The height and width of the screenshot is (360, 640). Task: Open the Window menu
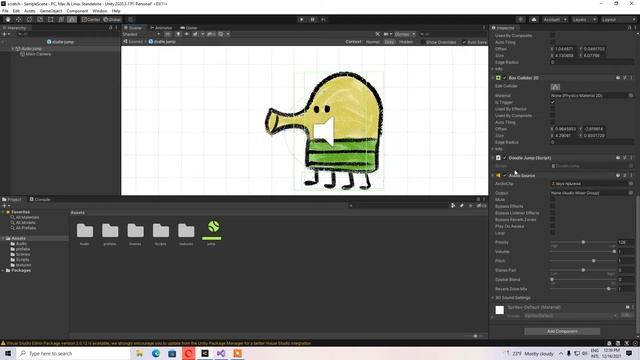100,11
